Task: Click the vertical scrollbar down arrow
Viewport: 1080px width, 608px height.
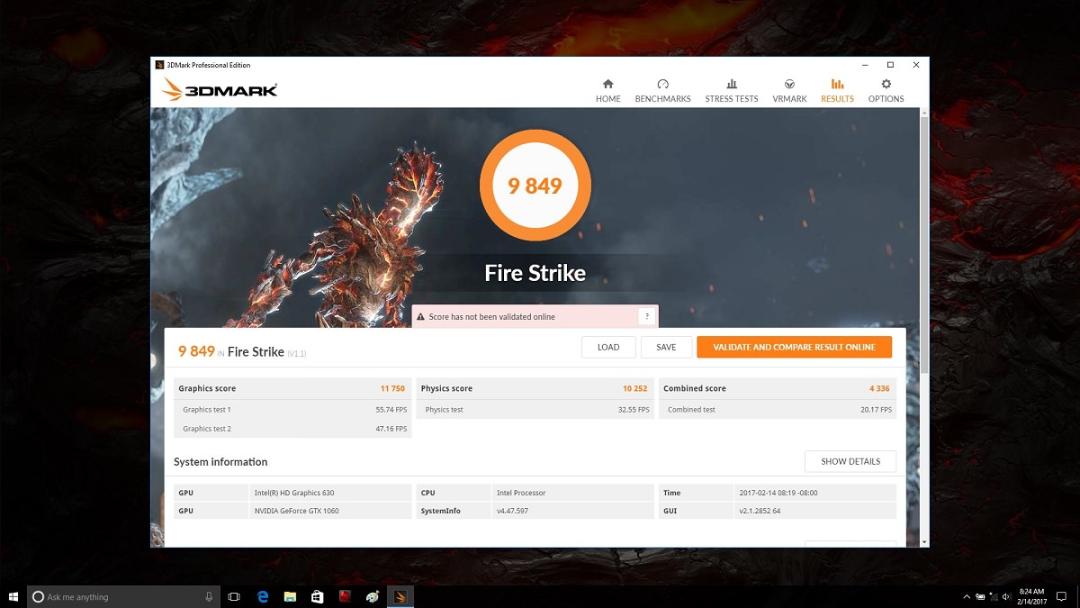Action: [x=924, y=542]
